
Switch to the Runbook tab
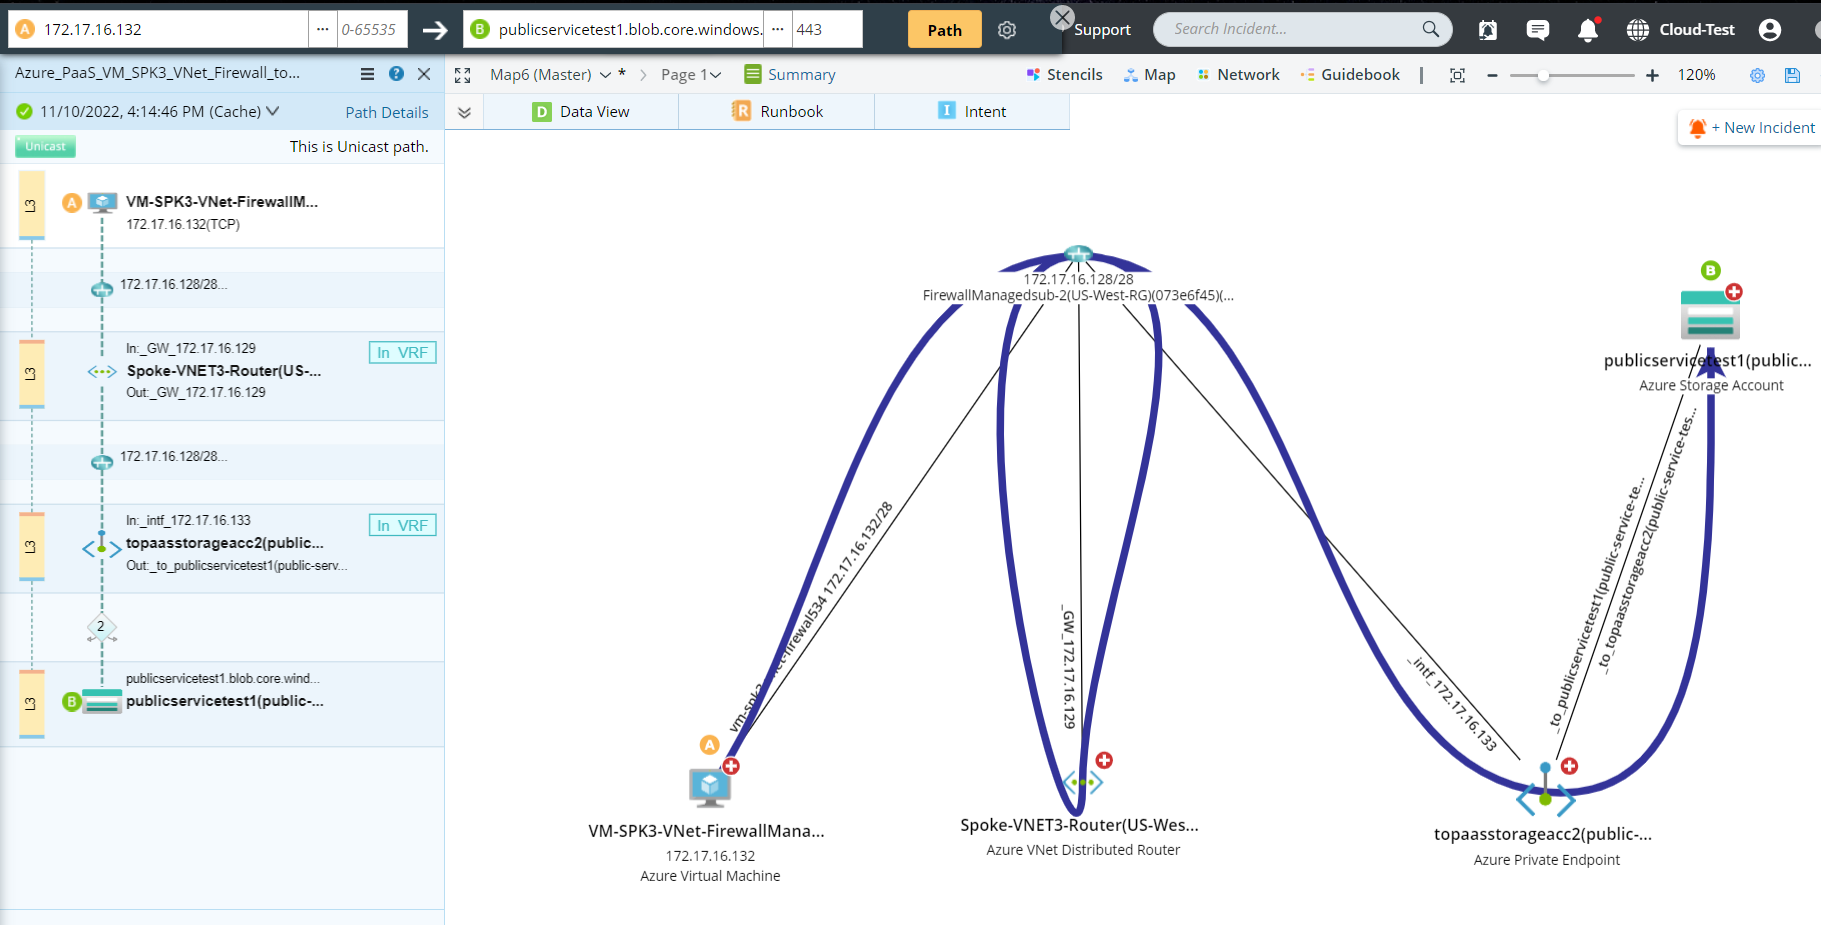tap(777, 112)
